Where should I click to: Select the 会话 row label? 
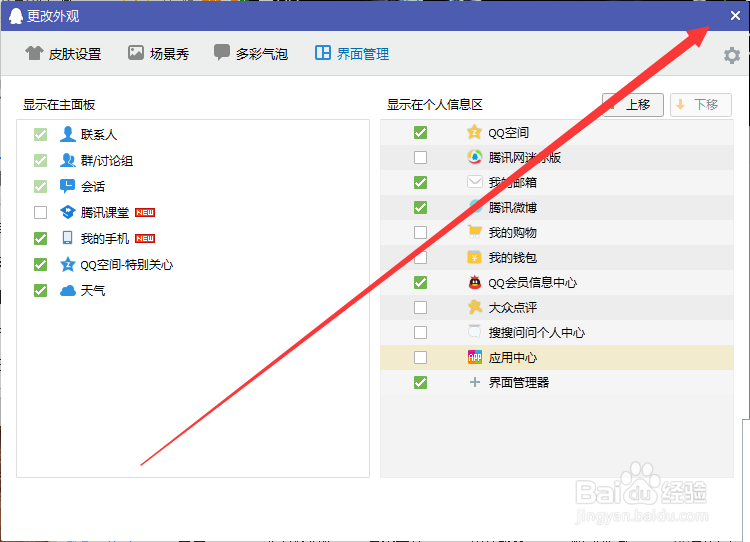pyautogui.click(x=93, y=187)
